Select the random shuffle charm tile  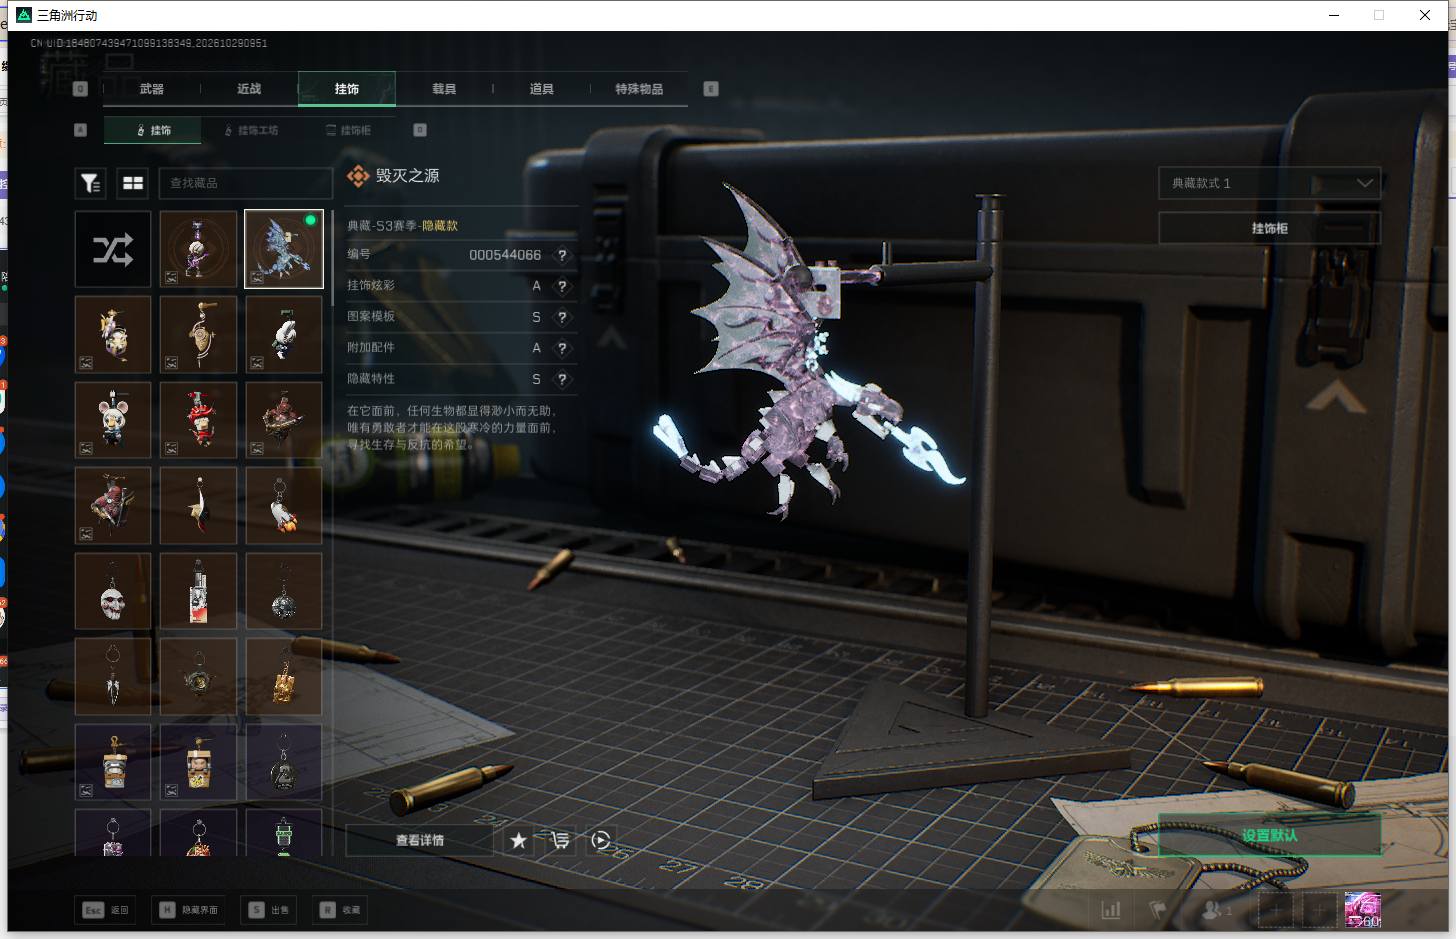click(x=113, y=249)
